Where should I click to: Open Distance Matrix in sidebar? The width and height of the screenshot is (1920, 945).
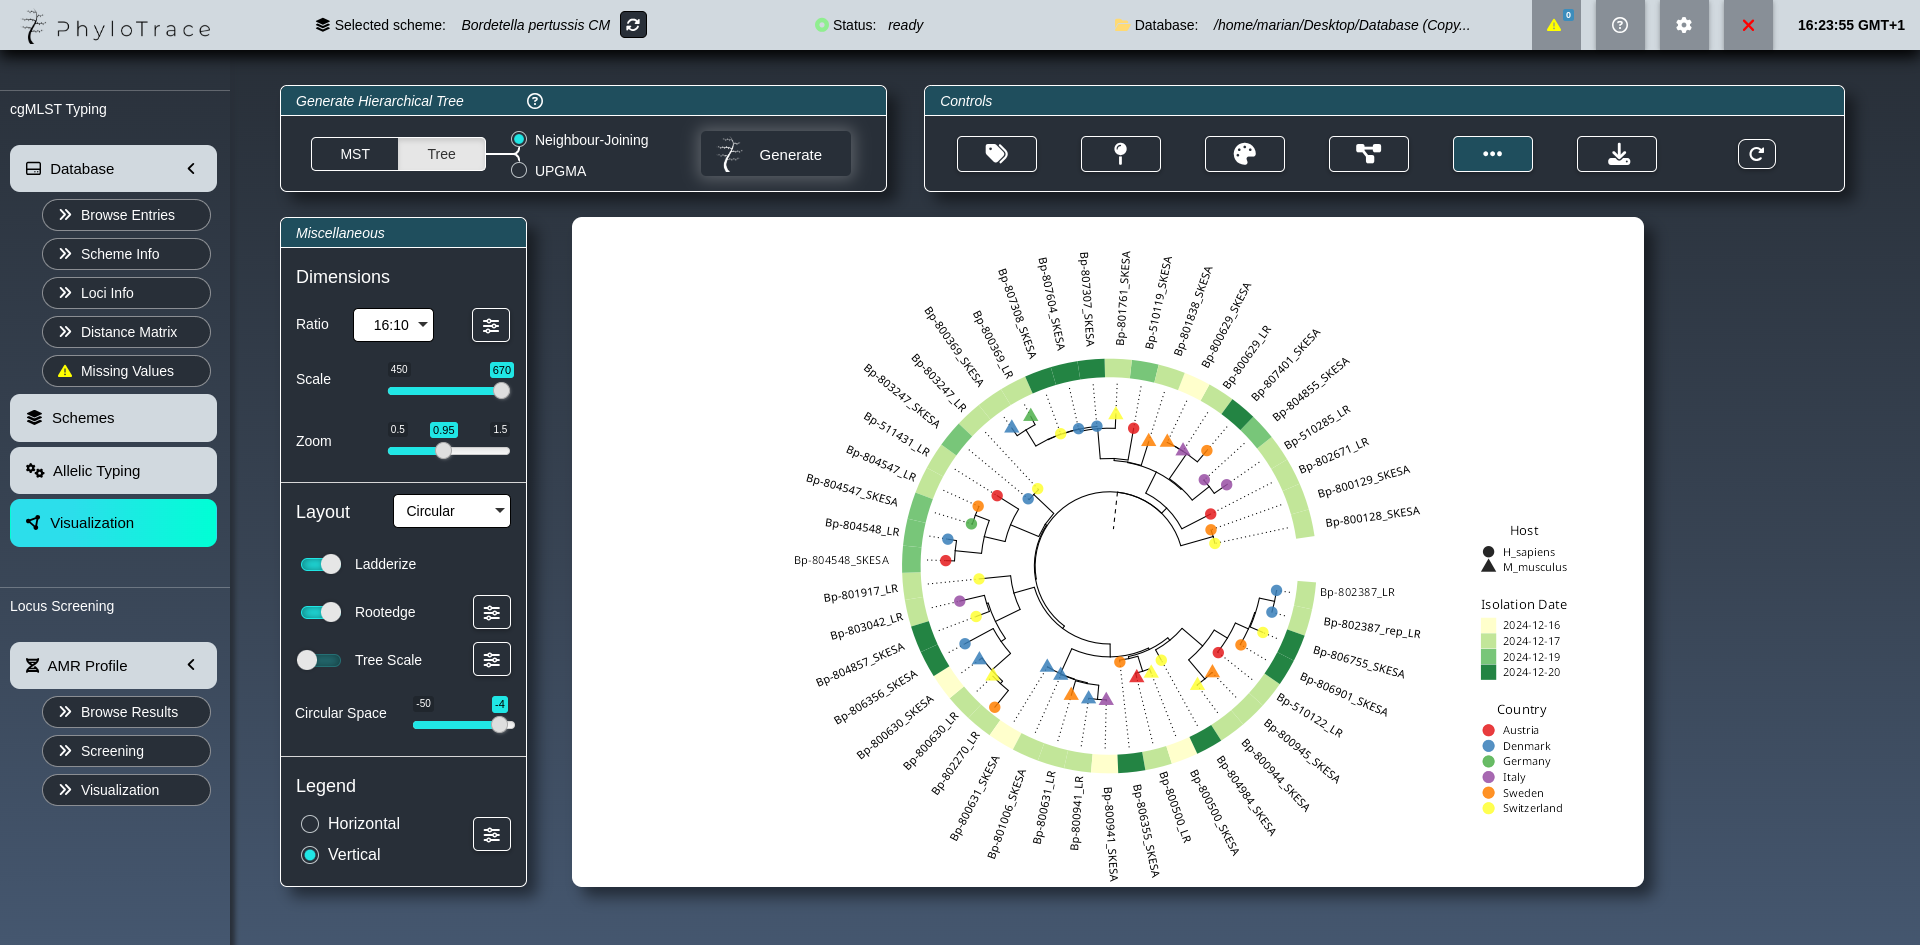pos(126,332)
